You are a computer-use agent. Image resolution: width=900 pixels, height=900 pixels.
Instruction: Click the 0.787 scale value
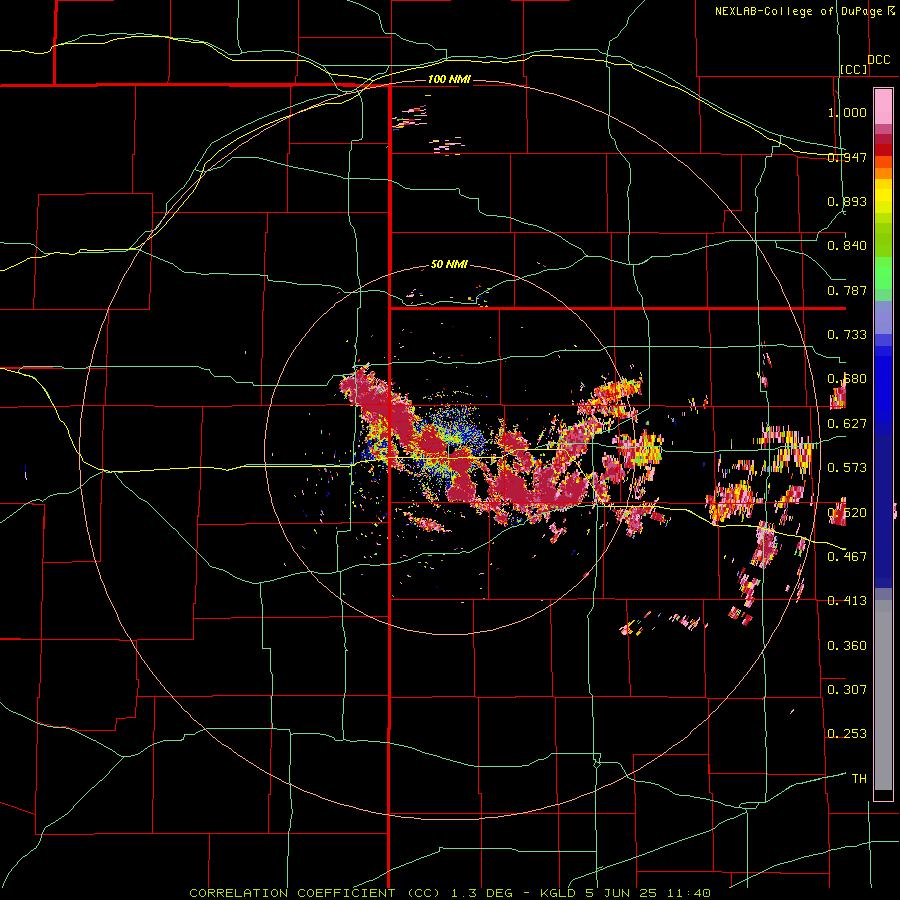[847, 290]
